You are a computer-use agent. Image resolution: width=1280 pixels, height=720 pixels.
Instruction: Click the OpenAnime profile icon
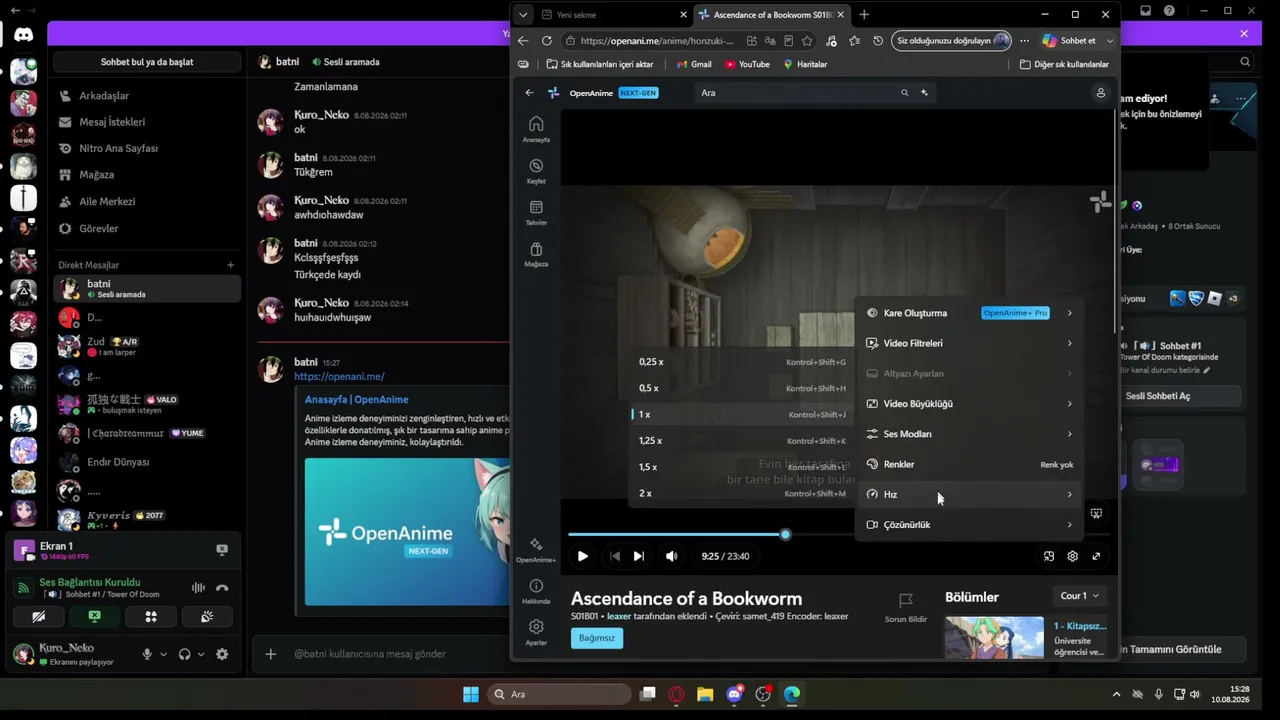[1100, 93]
